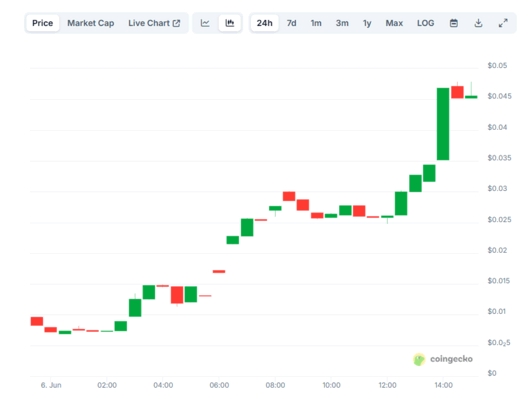Image resolution: width=531 pixels, height=399 pixels.
Task: Download chart data icon
Action: tap(478, 23)
